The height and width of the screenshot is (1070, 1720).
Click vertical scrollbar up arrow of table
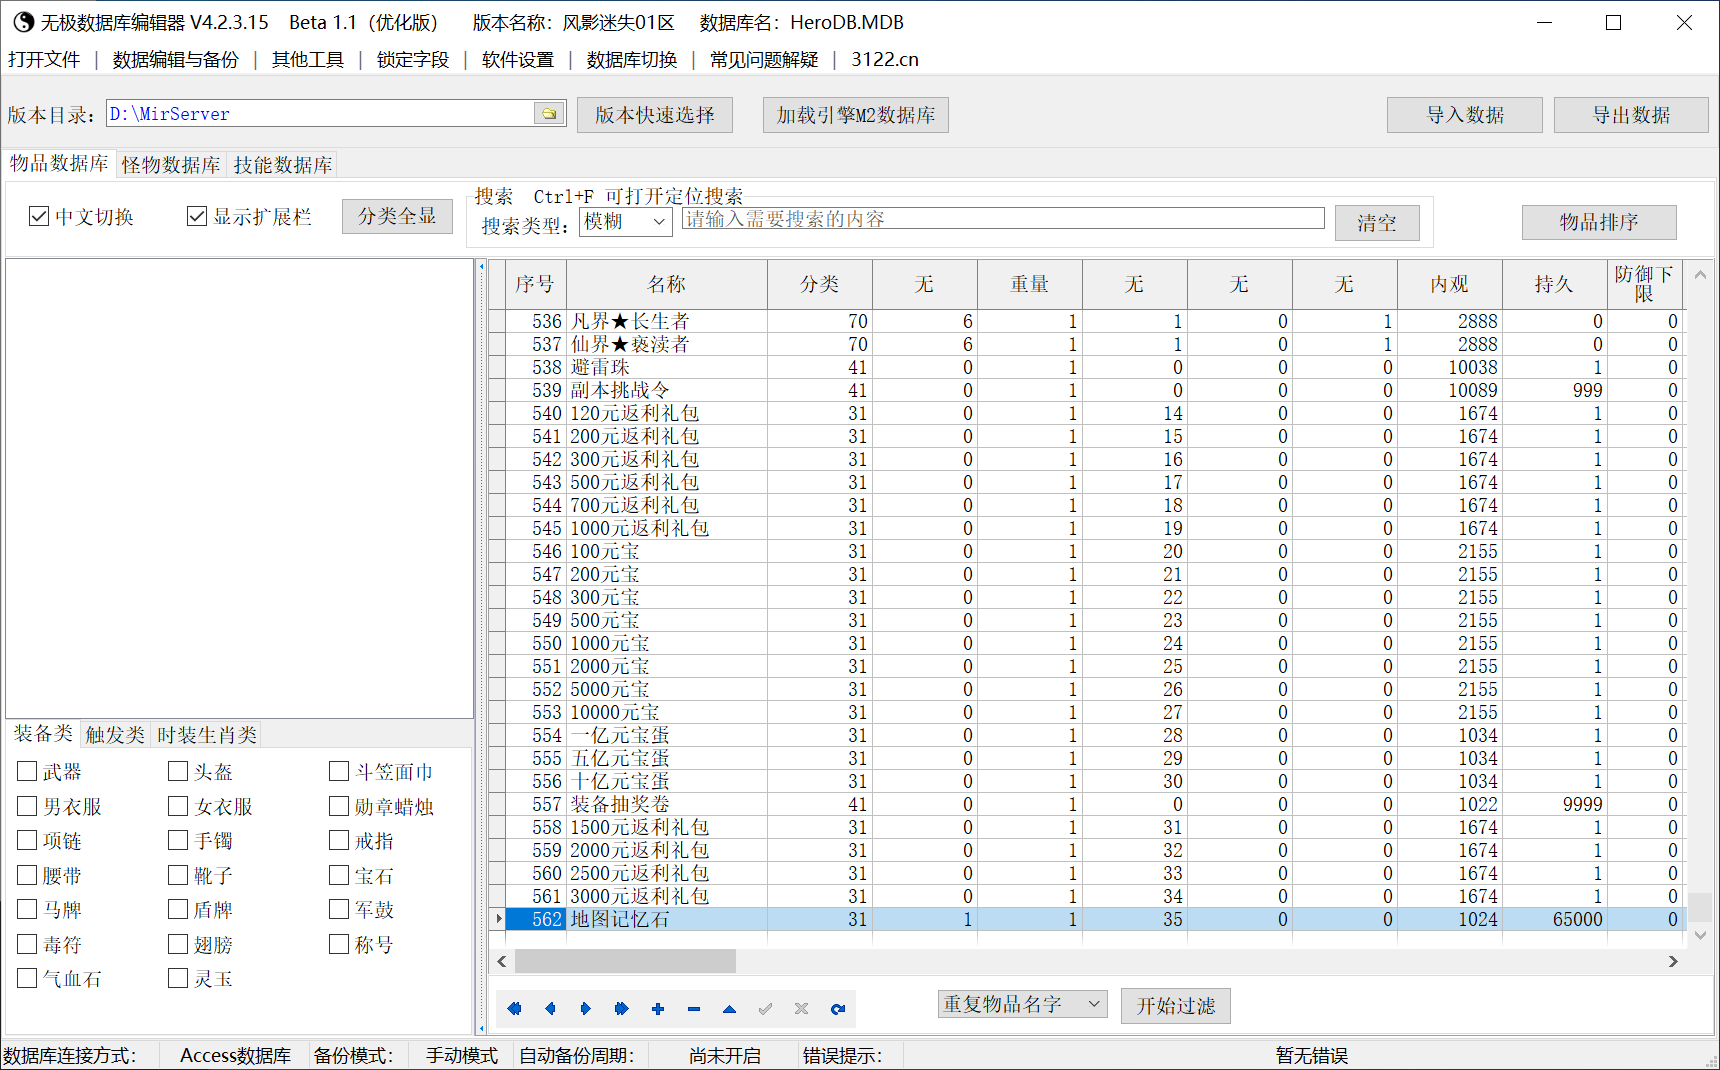click(x=1700, y=274)
